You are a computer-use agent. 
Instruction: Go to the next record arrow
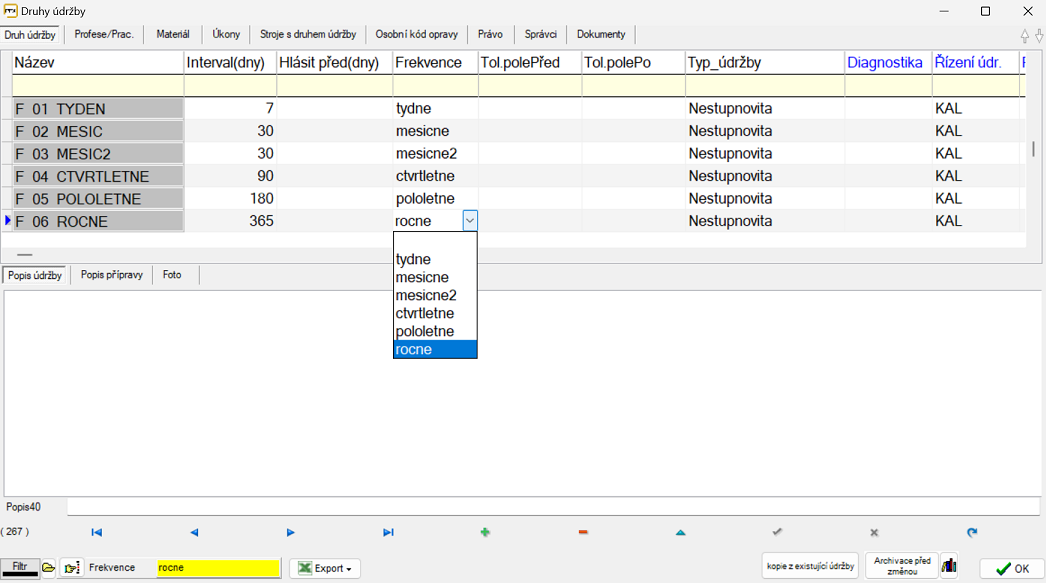[291, 532]
